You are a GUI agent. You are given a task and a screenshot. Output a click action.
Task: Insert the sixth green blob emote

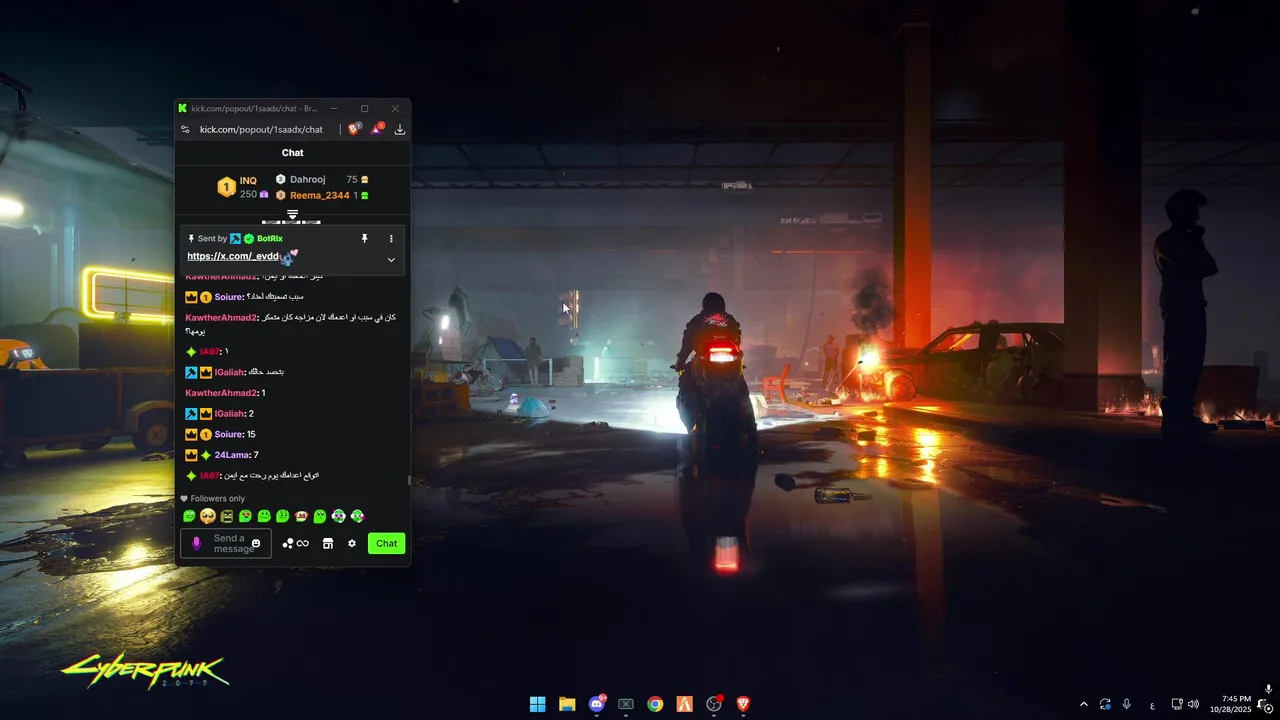pyautogui.click(x=283, y=516)
